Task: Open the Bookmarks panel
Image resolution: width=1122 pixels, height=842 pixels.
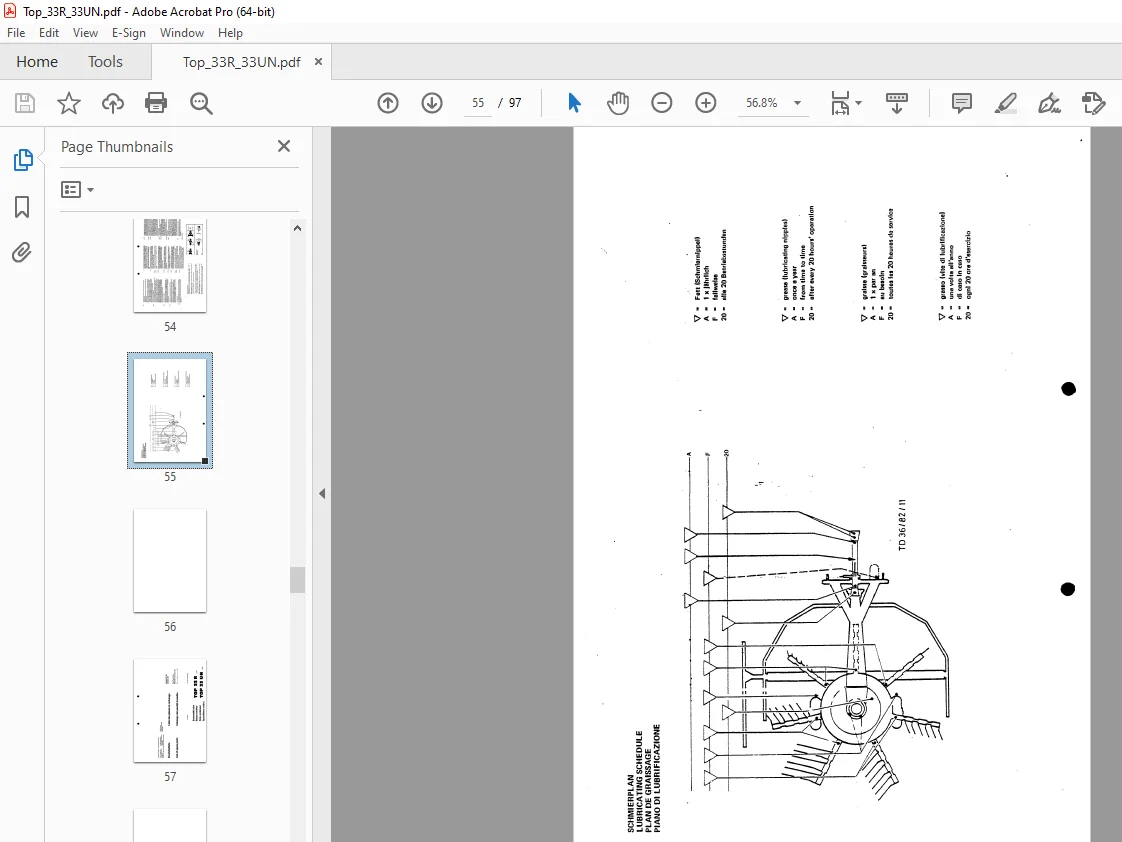Action: click(22, 207)
